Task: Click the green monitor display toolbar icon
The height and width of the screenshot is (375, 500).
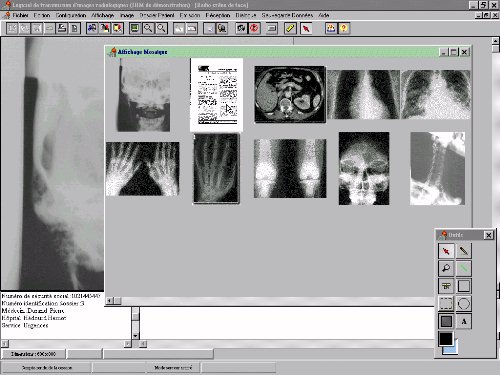Action: pos(135,28)
